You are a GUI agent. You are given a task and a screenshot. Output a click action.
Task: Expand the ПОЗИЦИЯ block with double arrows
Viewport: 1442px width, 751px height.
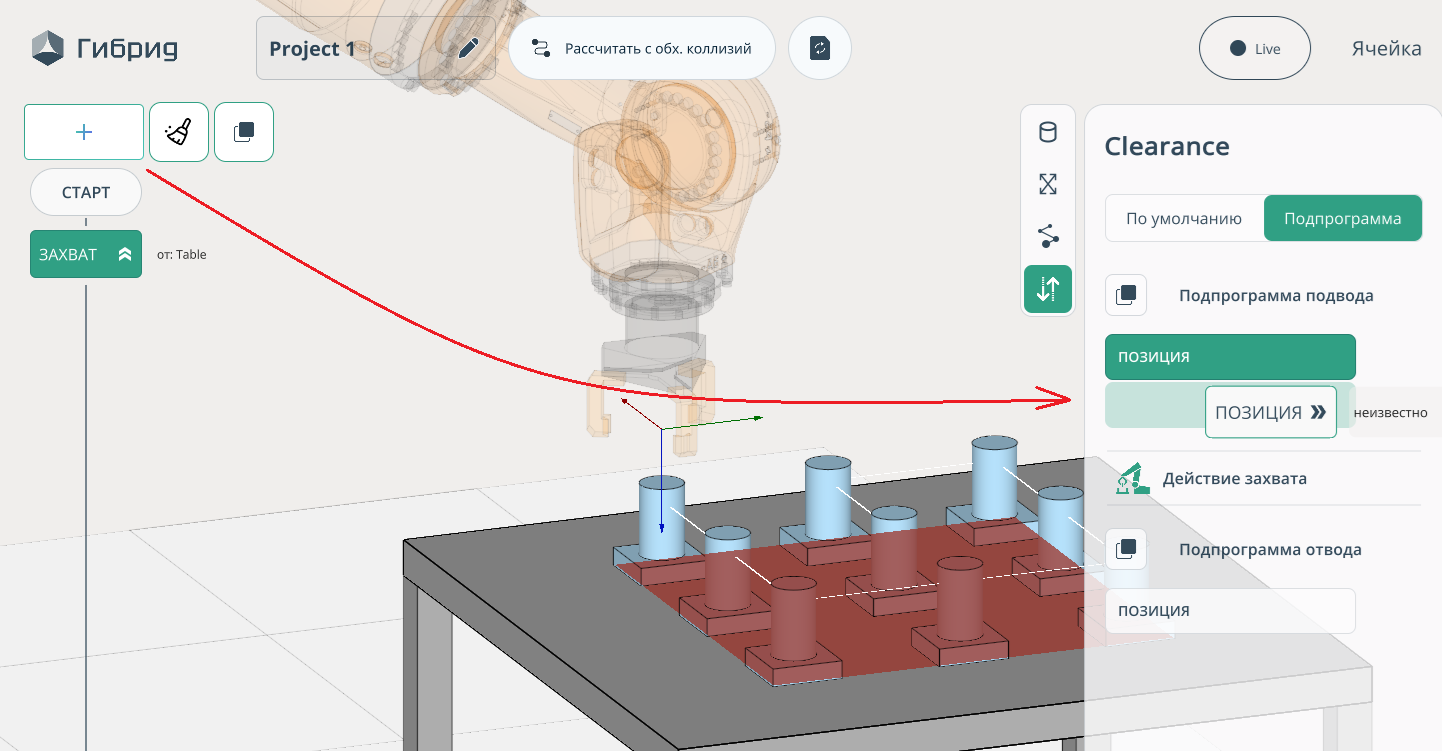coord(1318,412)
